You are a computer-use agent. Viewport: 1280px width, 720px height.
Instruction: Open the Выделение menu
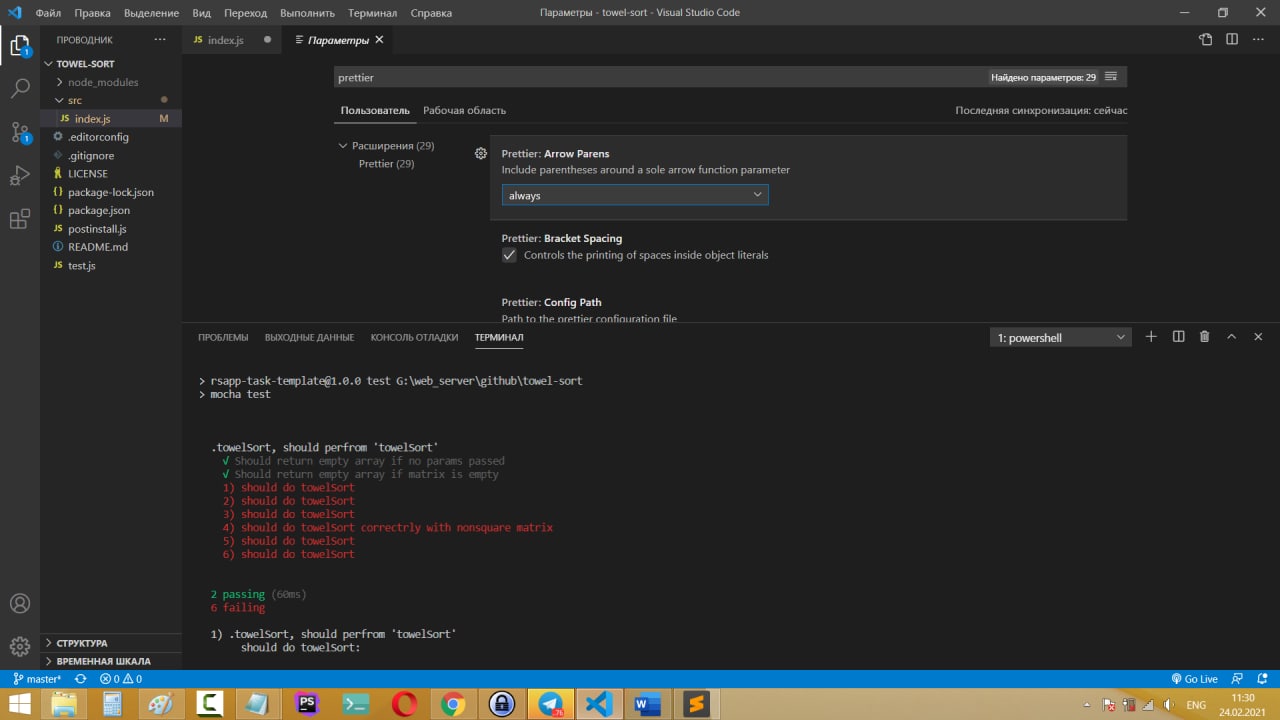[x=151, y=13]
